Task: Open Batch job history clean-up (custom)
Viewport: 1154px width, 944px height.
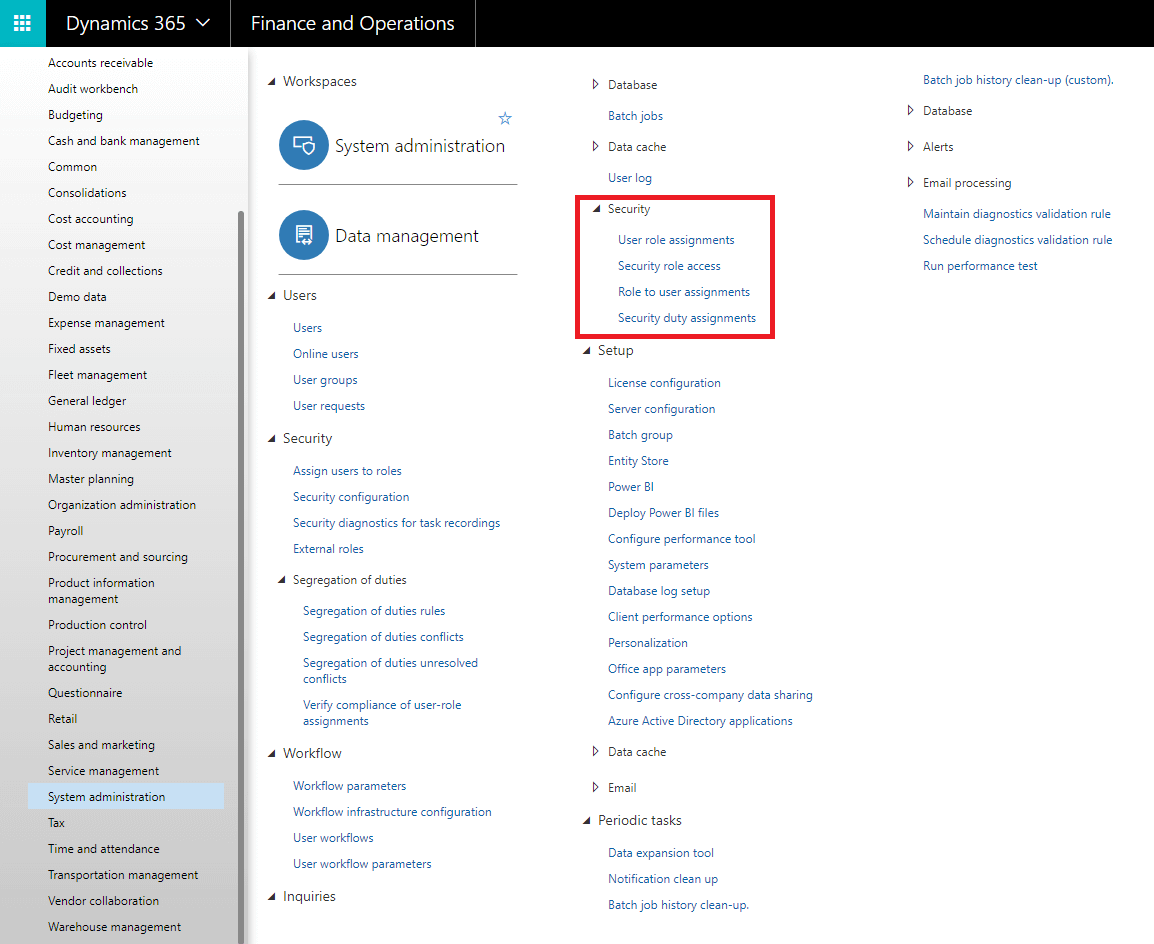Action: pos(1019,80)
